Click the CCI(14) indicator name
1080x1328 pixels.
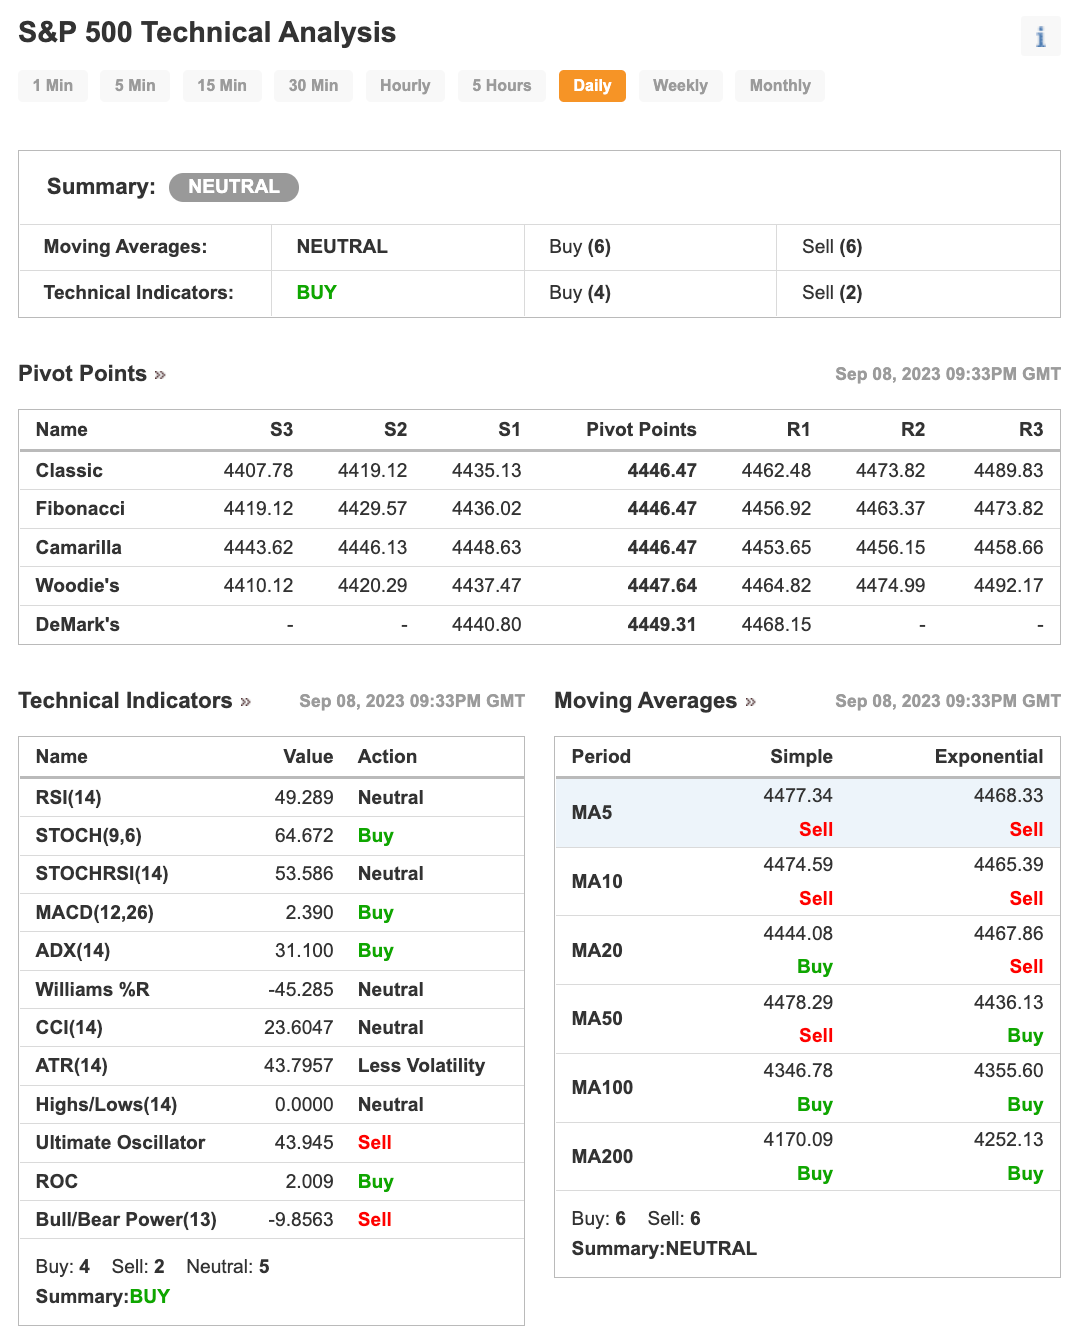pos(69,1028)
